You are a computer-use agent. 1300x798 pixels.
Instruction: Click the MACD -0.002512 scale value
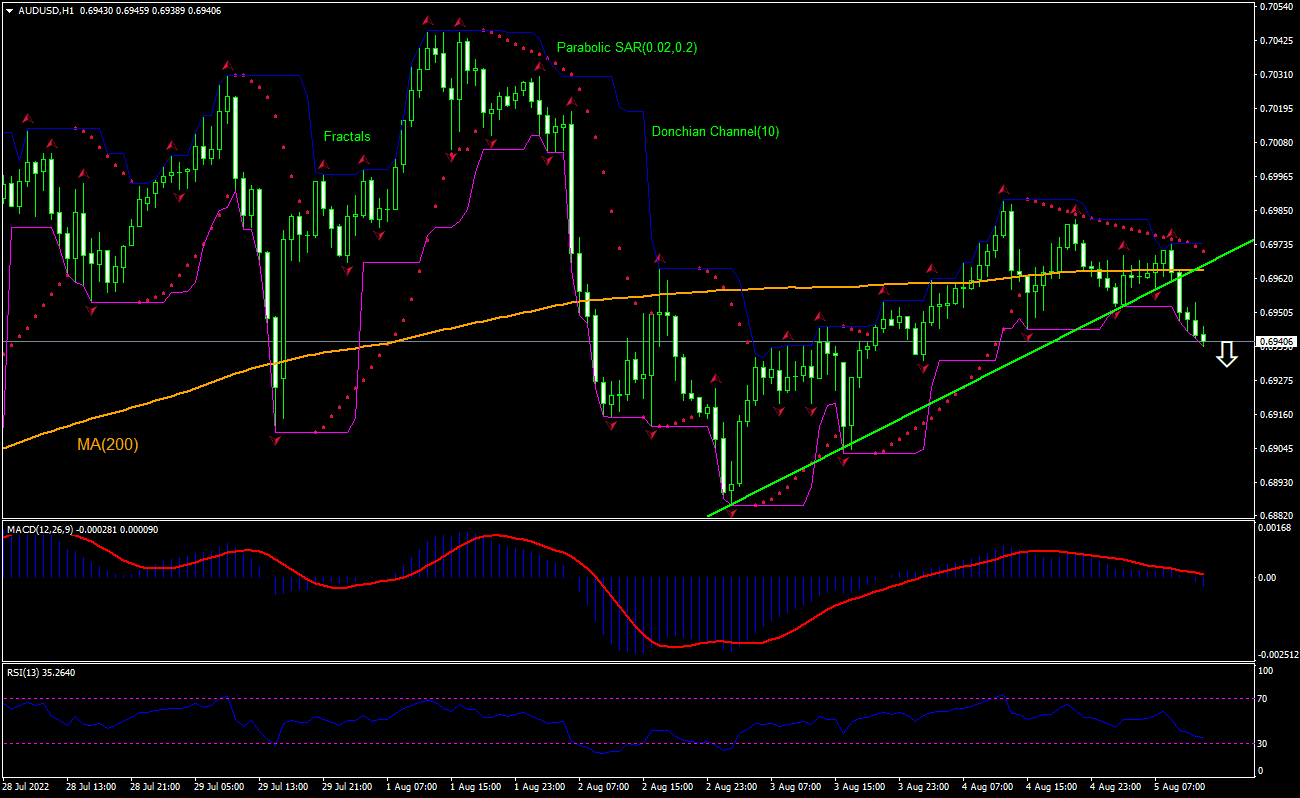[x=1275, y=654]
